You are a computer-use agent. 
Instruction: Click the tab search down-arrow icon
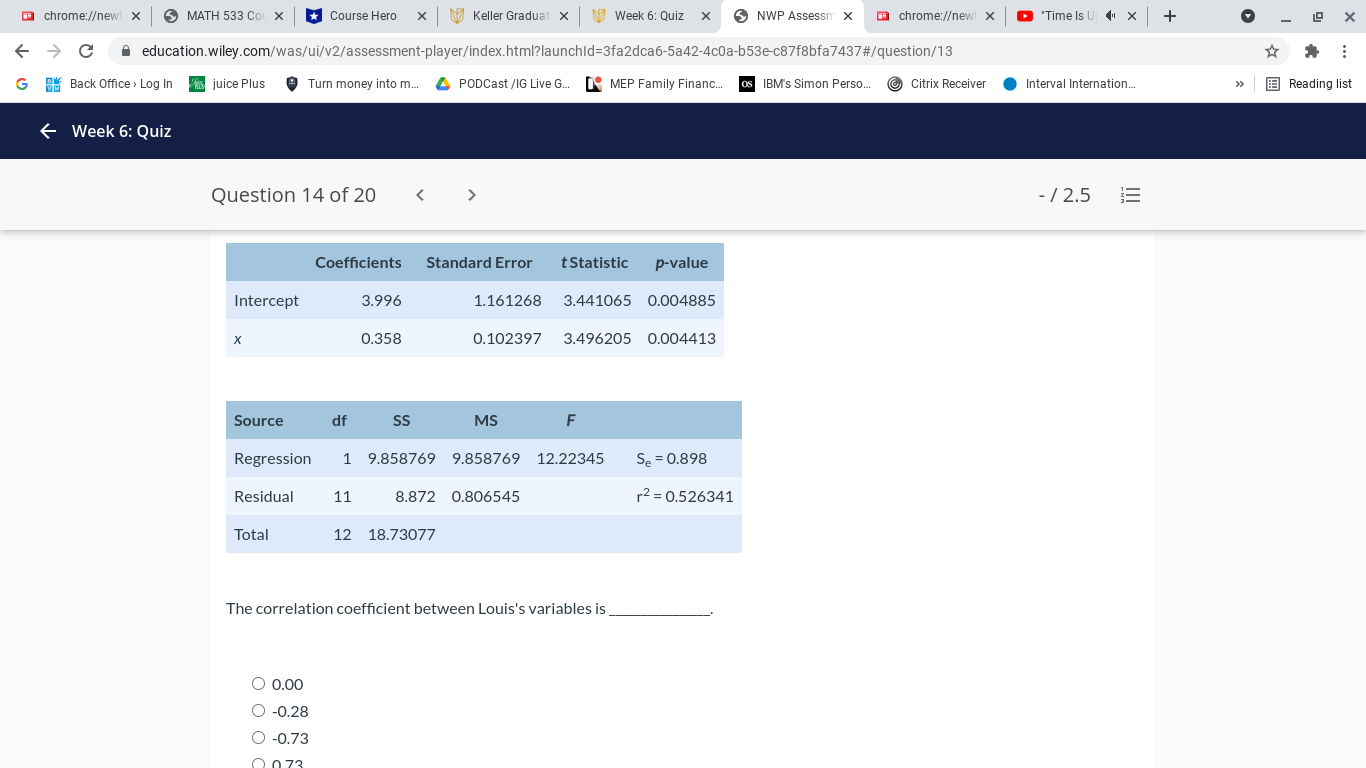pyautogui.click(x=1247, y=16)
